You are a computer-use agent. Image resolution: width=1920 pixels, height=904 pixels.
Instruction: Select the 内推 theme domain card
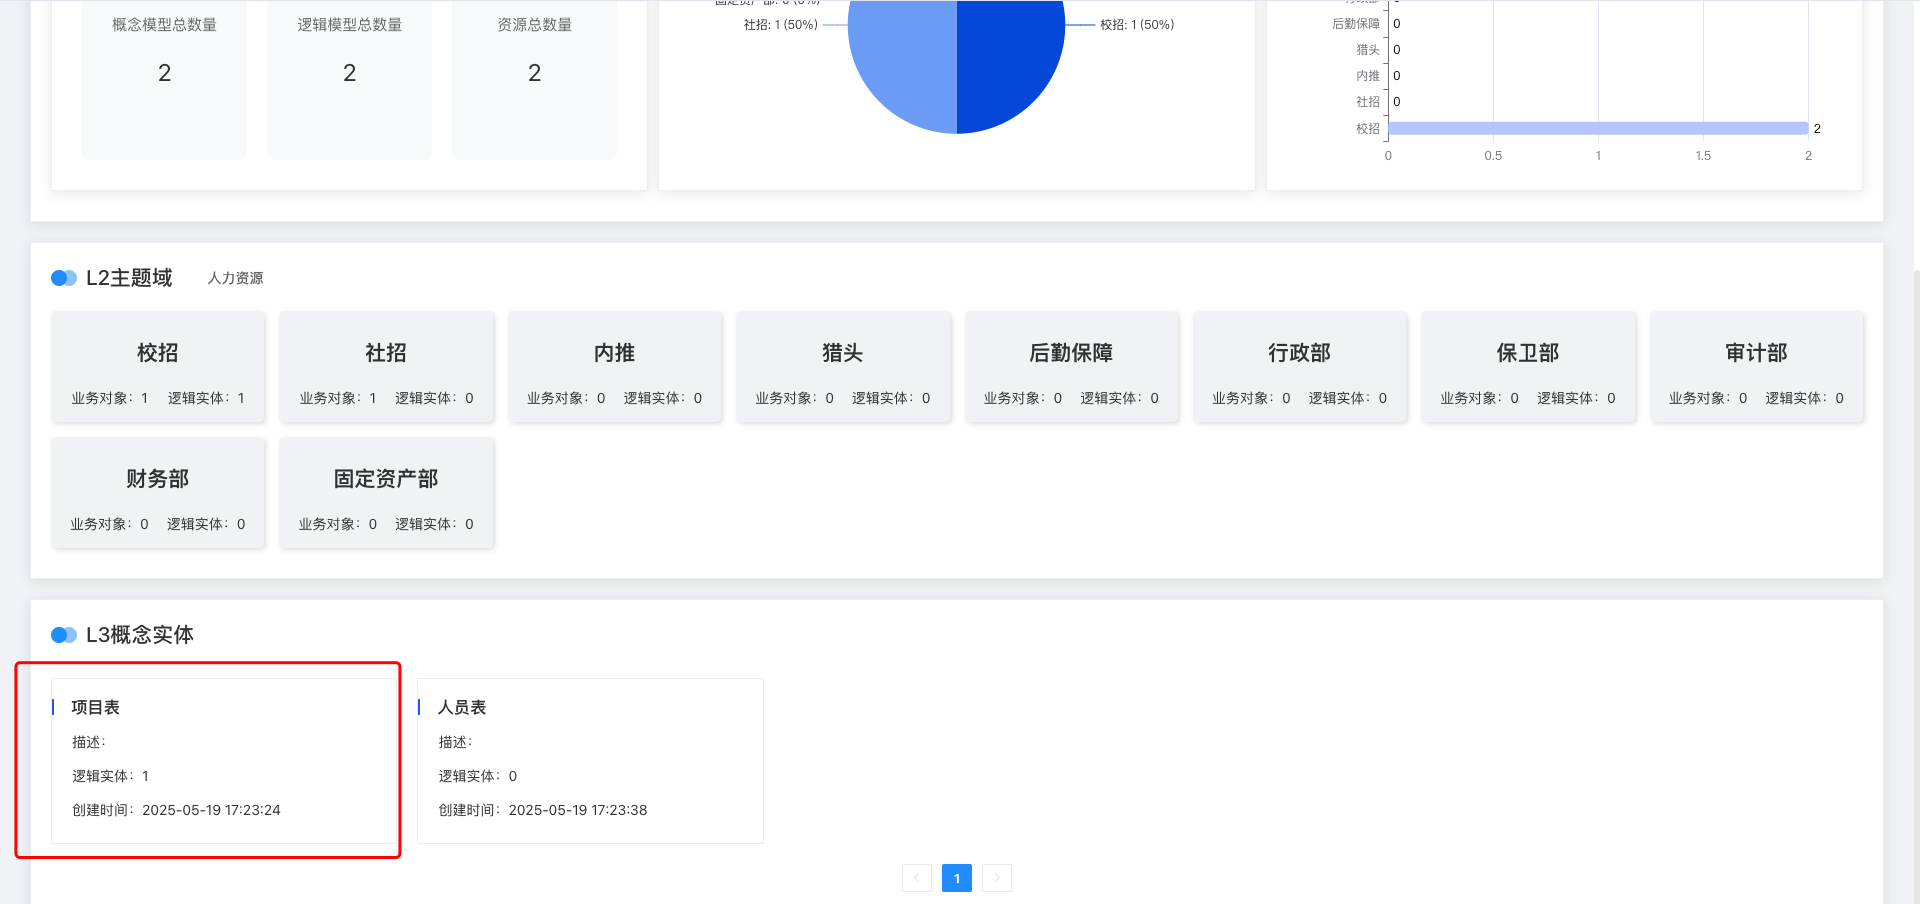[x=614, y=367]
